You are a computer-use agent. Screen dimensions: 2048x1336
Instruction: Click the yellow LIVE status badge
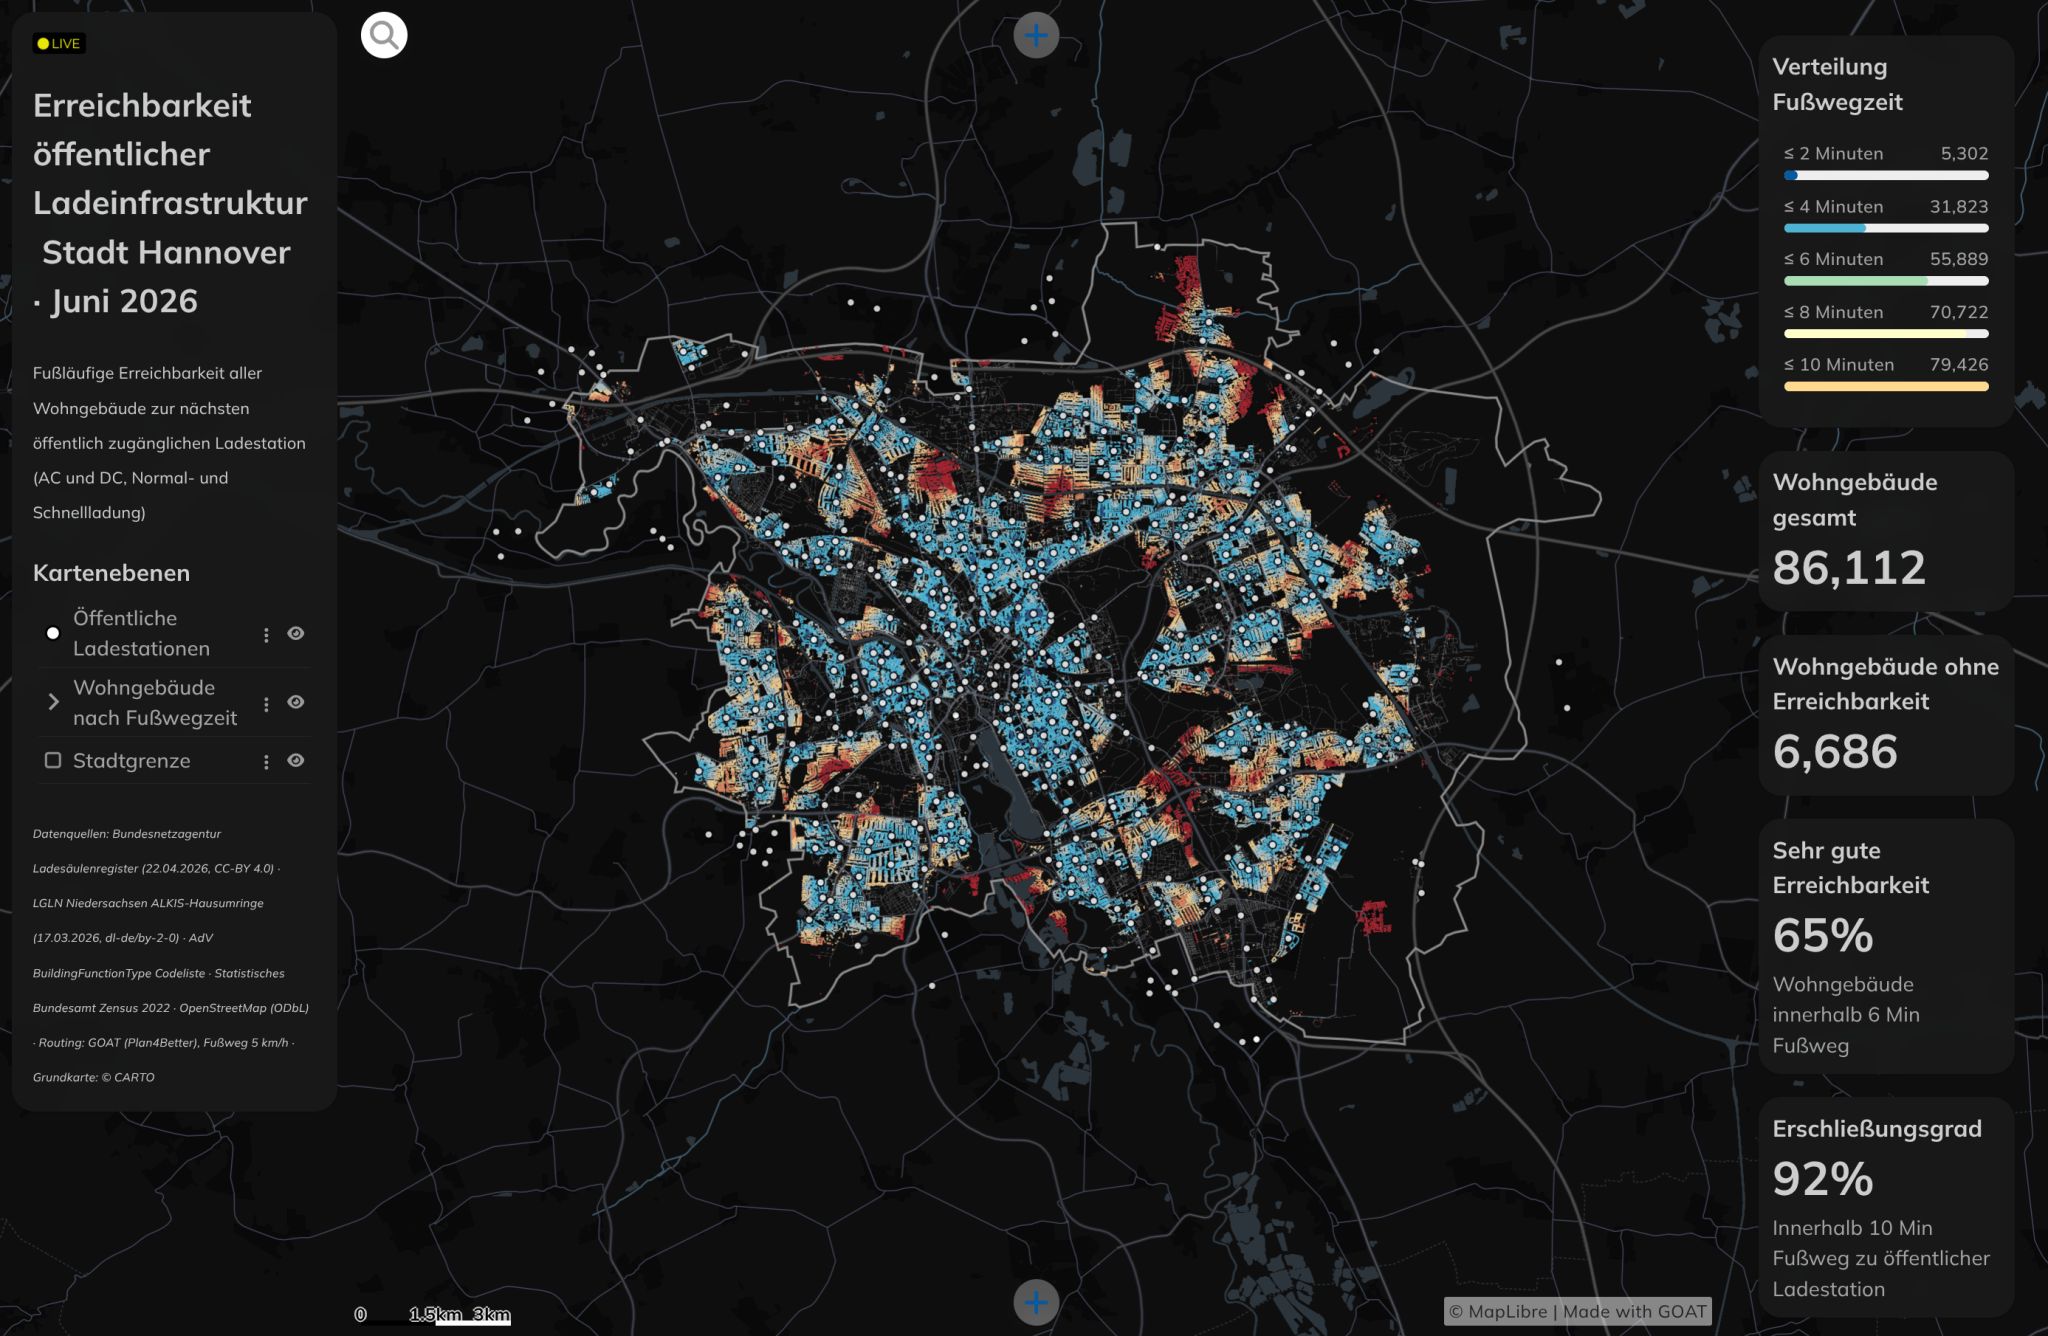click(59, 43)
